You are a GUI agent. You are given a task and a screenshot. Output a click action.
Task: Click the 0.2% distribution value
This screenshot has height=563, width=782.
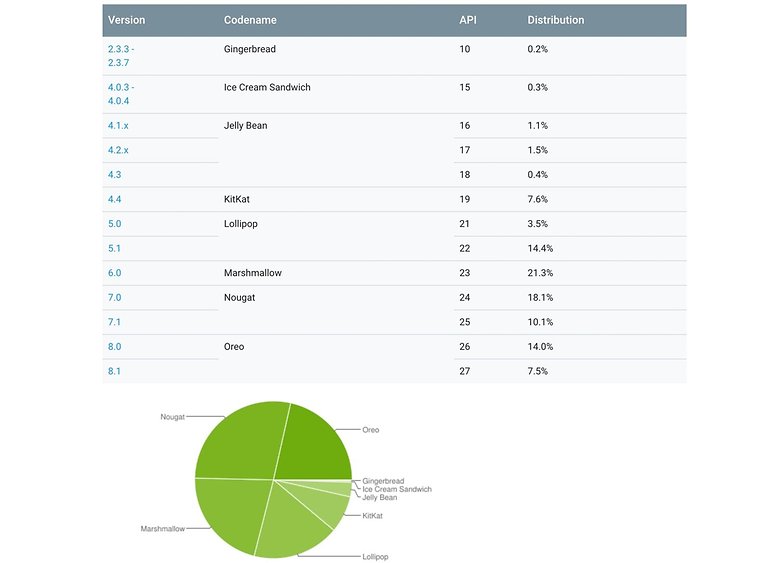(538, 49)
